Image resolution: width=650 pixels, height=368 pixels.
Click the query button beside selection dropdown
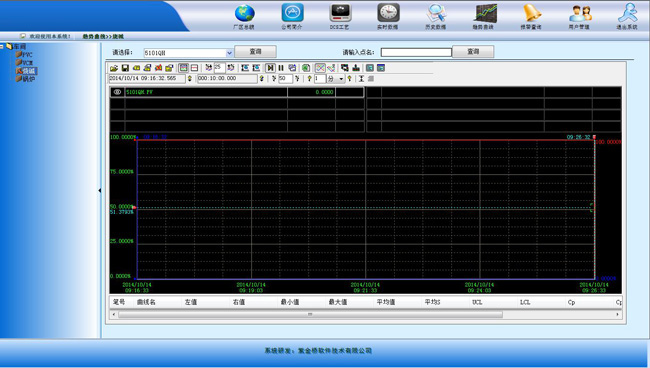(x=255, y=51)
